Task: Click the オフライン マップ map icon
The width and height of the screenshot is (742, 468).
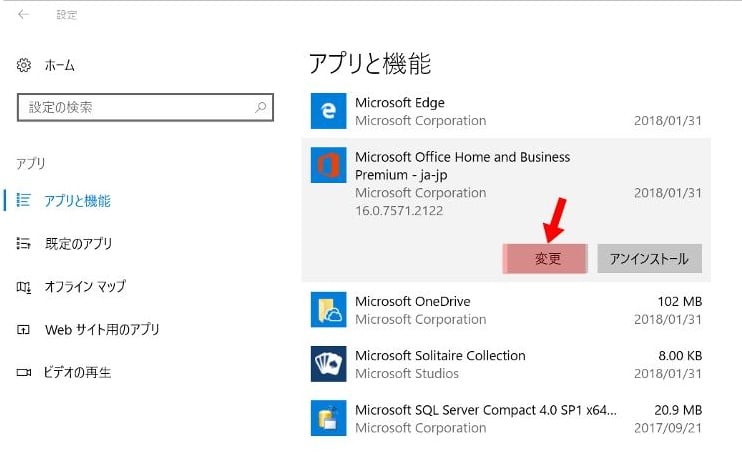Action: [24, 287]
